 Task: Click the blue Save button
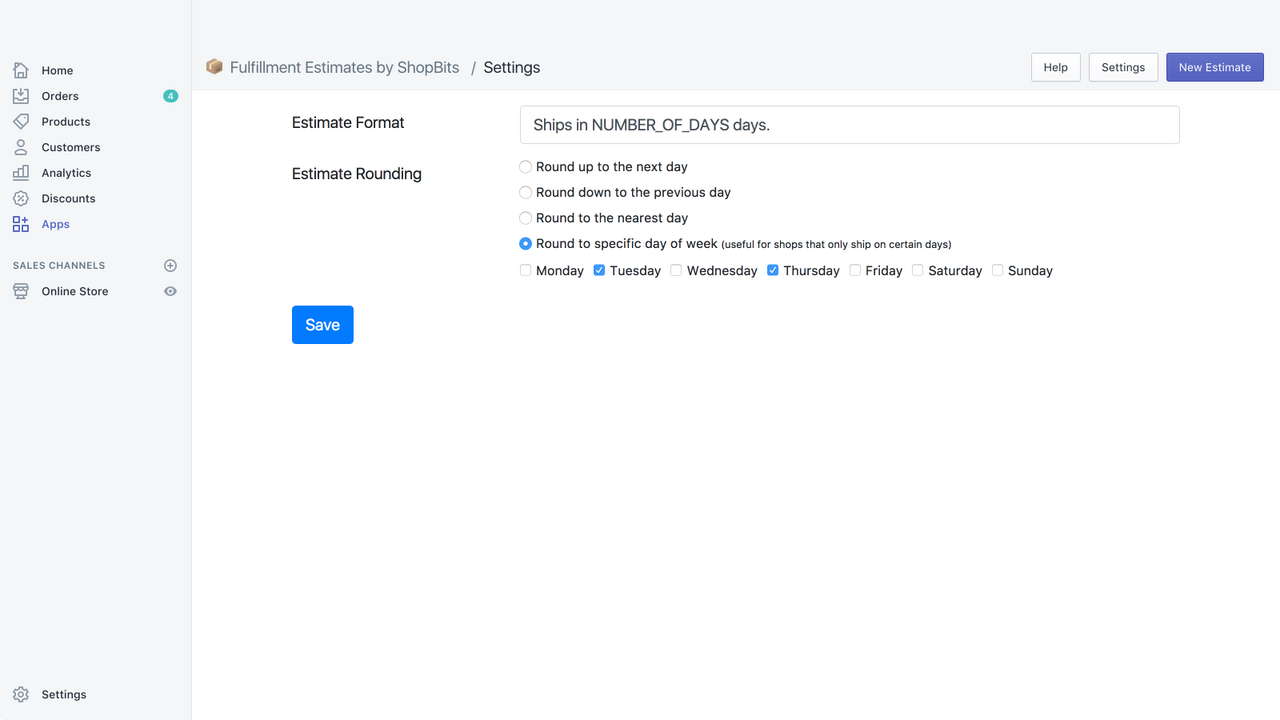pos(323,325)
